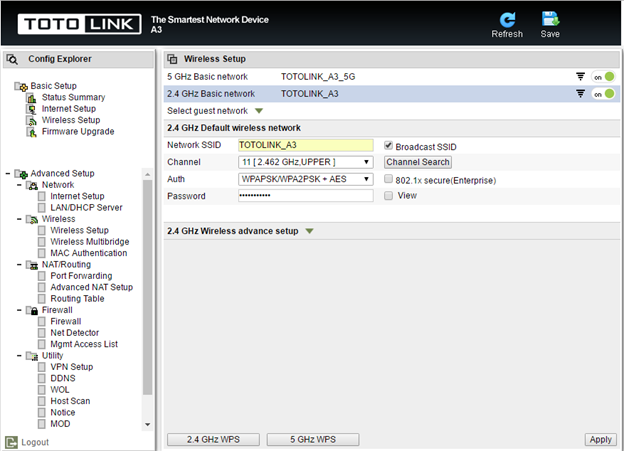624x451 pixels.
Task: Click the signal icon on 5 GHz network row
Action: [581, 76]
